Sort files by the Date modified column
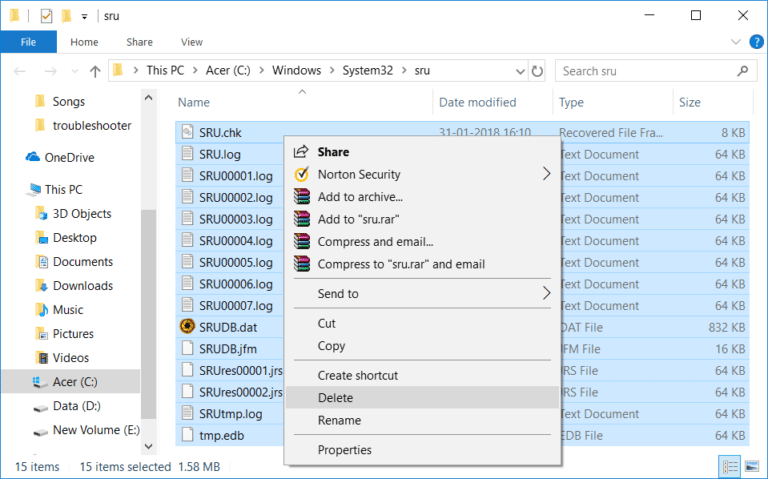768x479 pixels. 477,102
